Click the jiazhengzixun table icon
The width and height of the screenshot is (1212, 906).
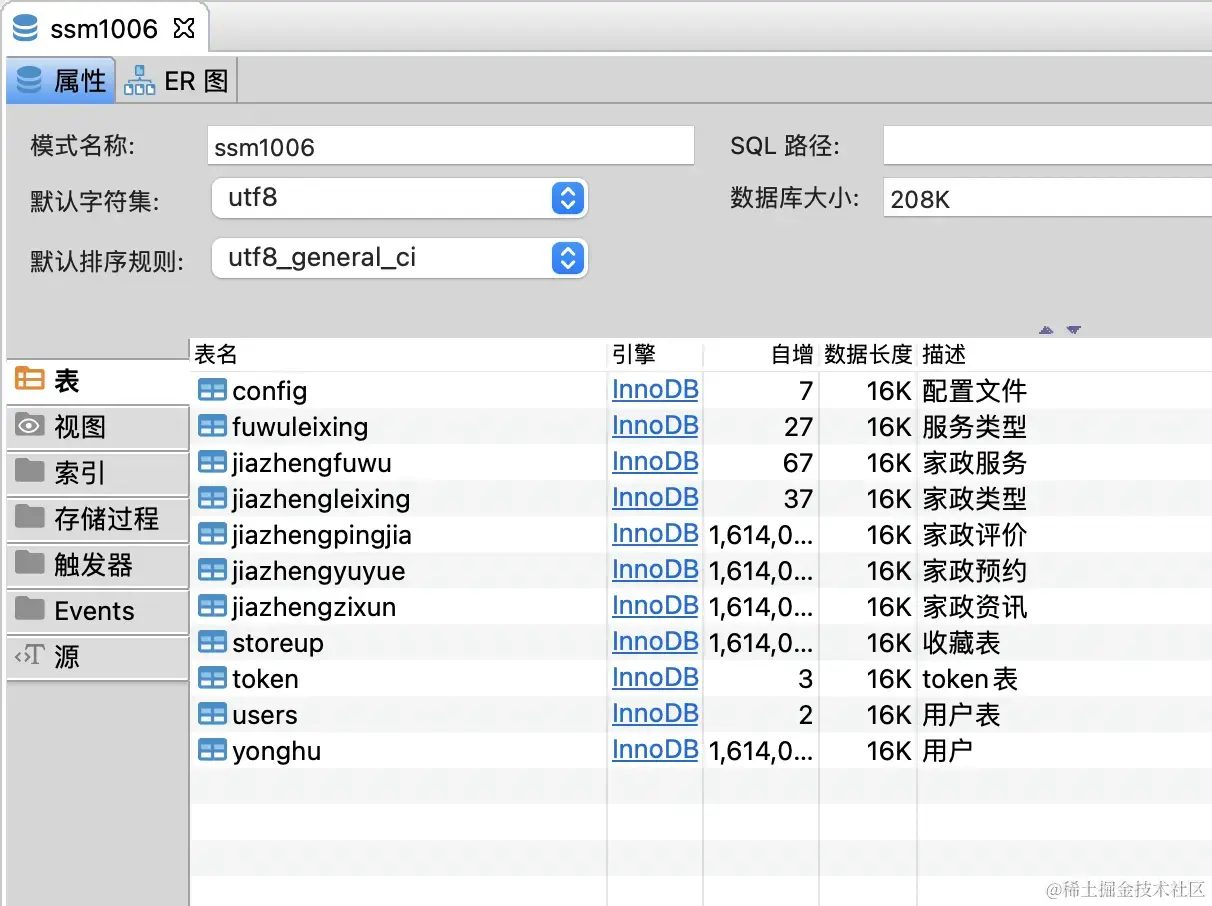[x=212, y=607]
